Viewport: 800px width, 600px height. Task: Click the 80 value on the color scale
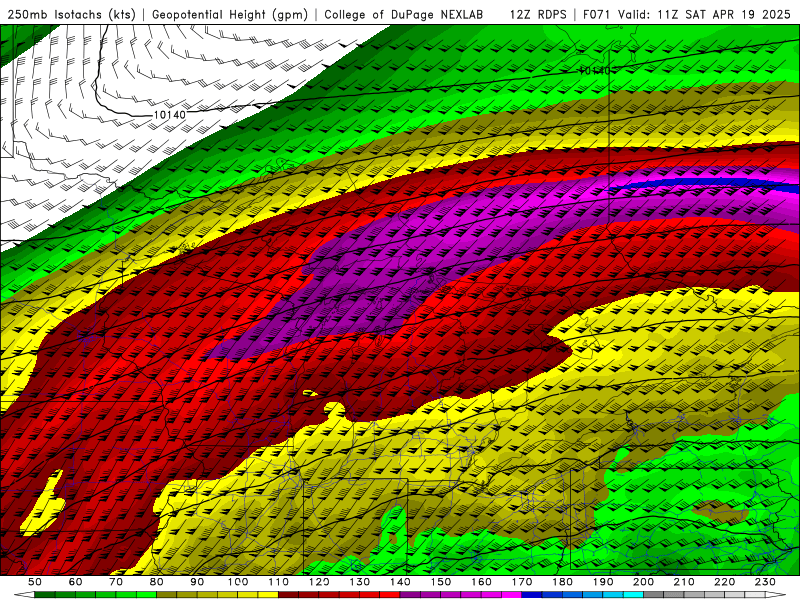click(157, 582)
